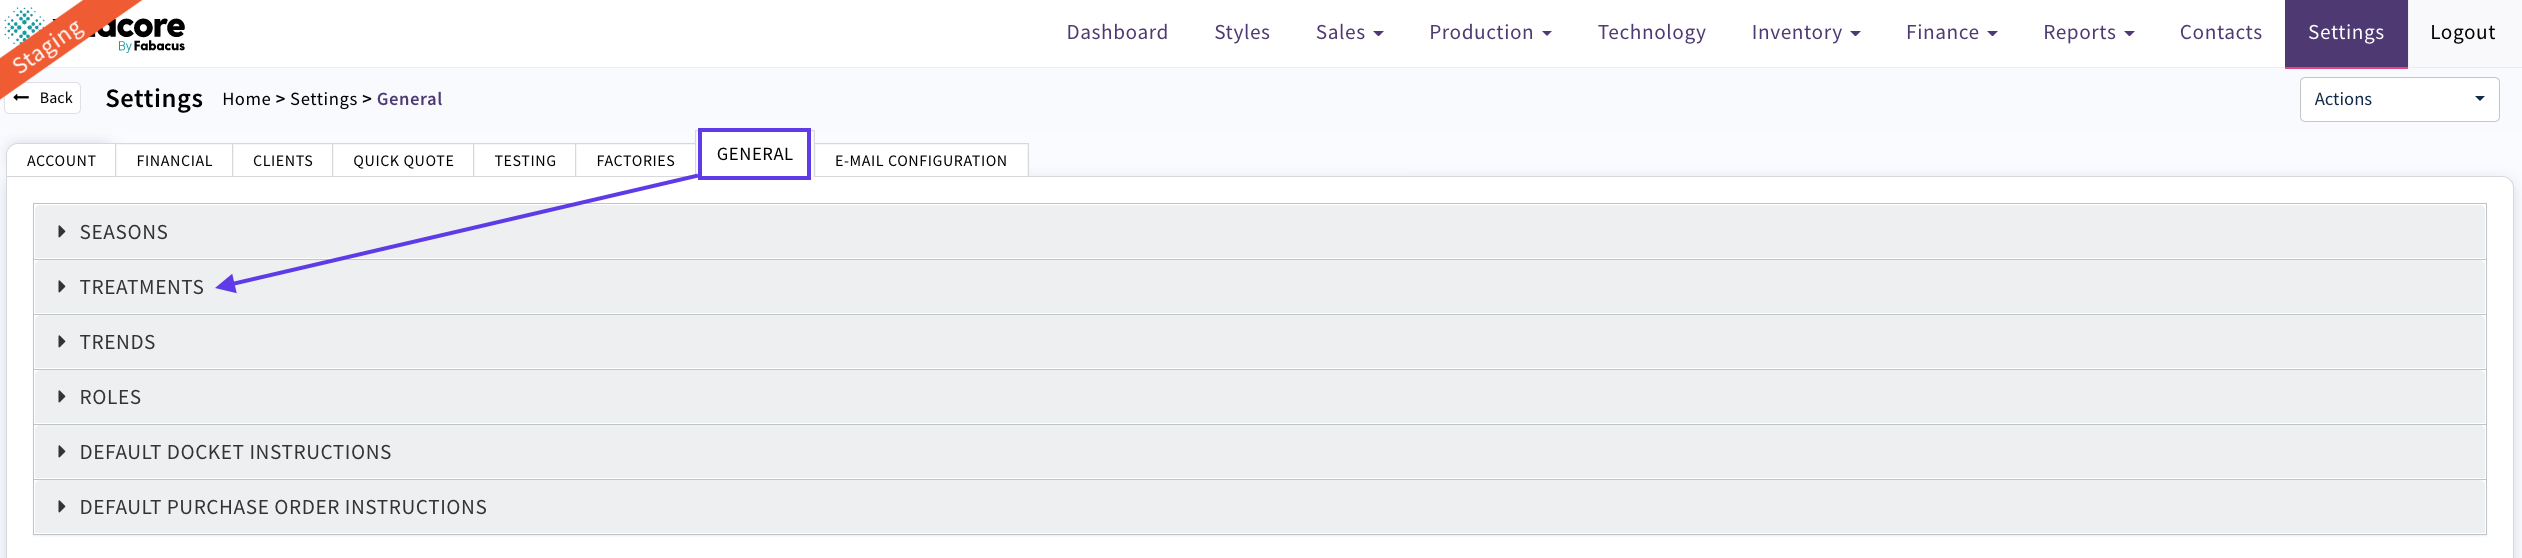Image resolution: width=2522 pixels, height=558 pixels.
Task: Click Home in the breadcrumb
Action: 246,99
